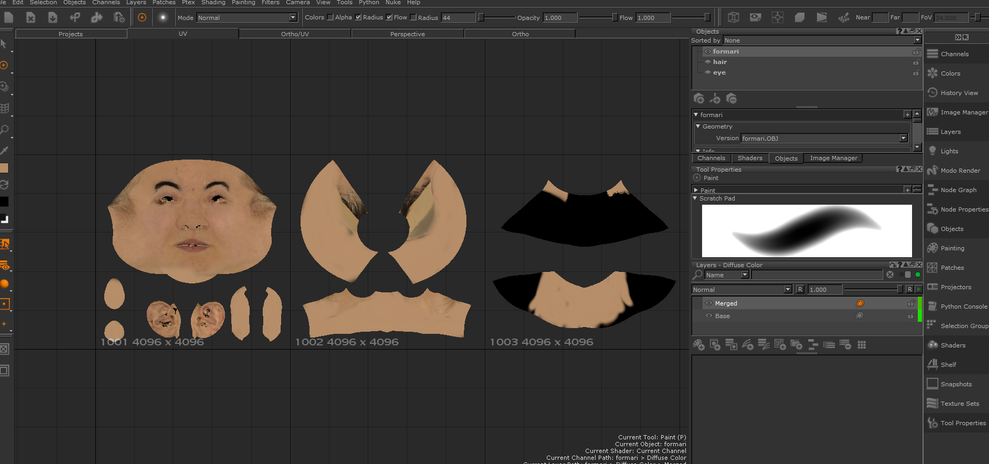Open the Filters menu
989x464 pixels.
click(x=269, y=3)
